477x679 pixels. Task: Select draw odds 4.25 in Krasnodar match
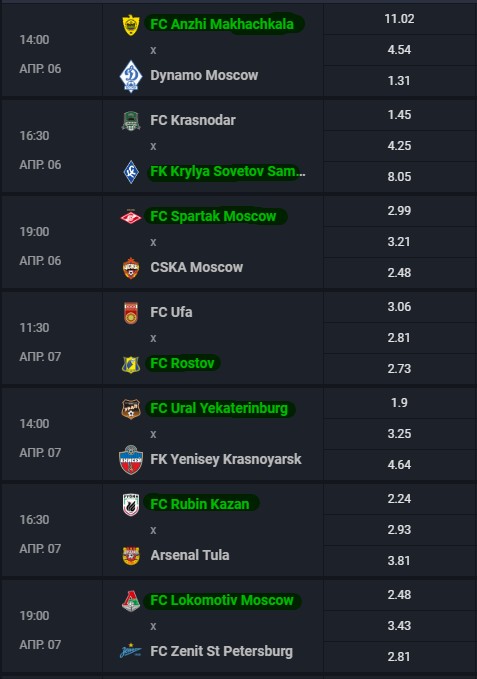pyautogui.click(x=400, y=146)
